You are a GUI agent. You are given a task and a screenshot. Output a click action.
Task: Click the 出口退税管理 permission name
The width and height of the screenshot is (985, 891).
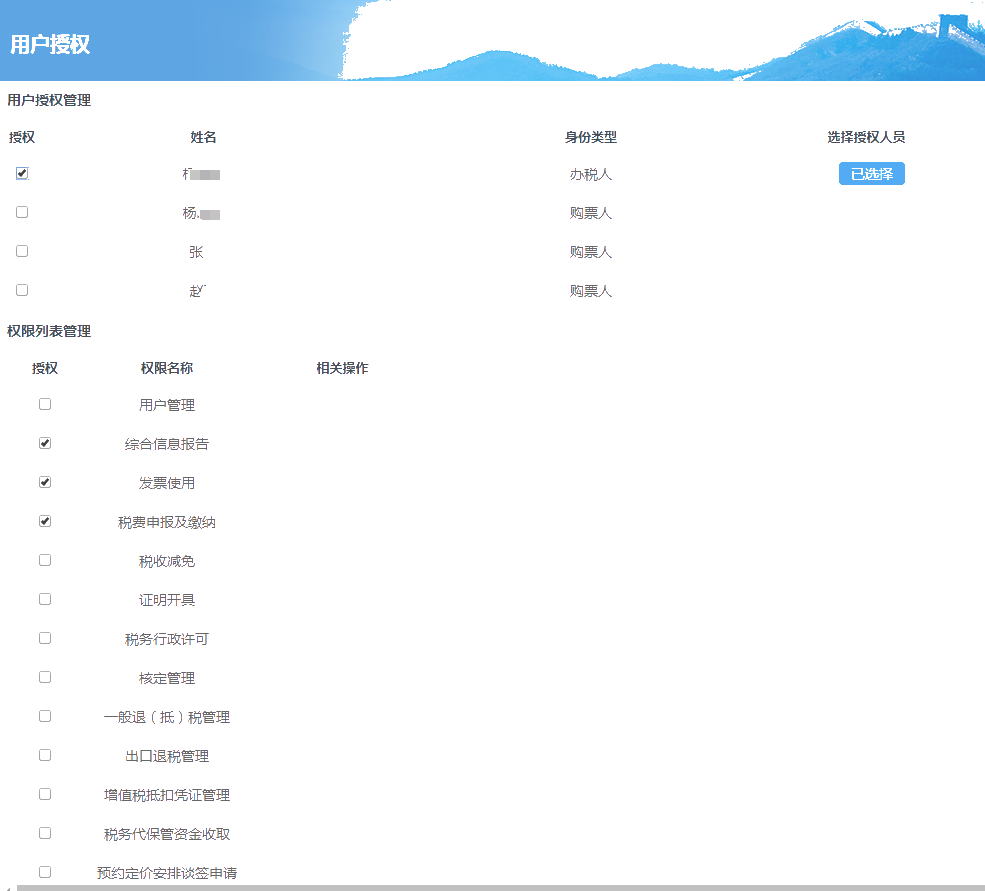pyautogui.click(x=166, y=756)
